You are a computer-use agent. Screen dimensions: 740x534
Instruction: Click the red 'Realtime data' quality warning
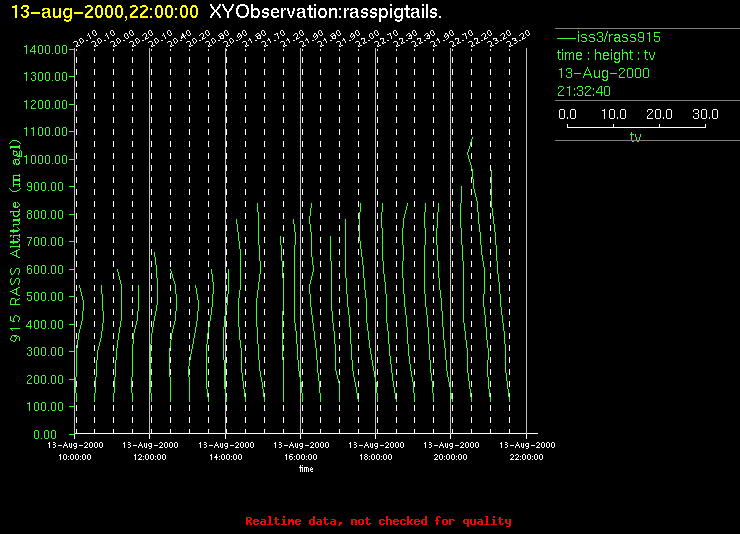pyautogui.click(x=378, y=521)
